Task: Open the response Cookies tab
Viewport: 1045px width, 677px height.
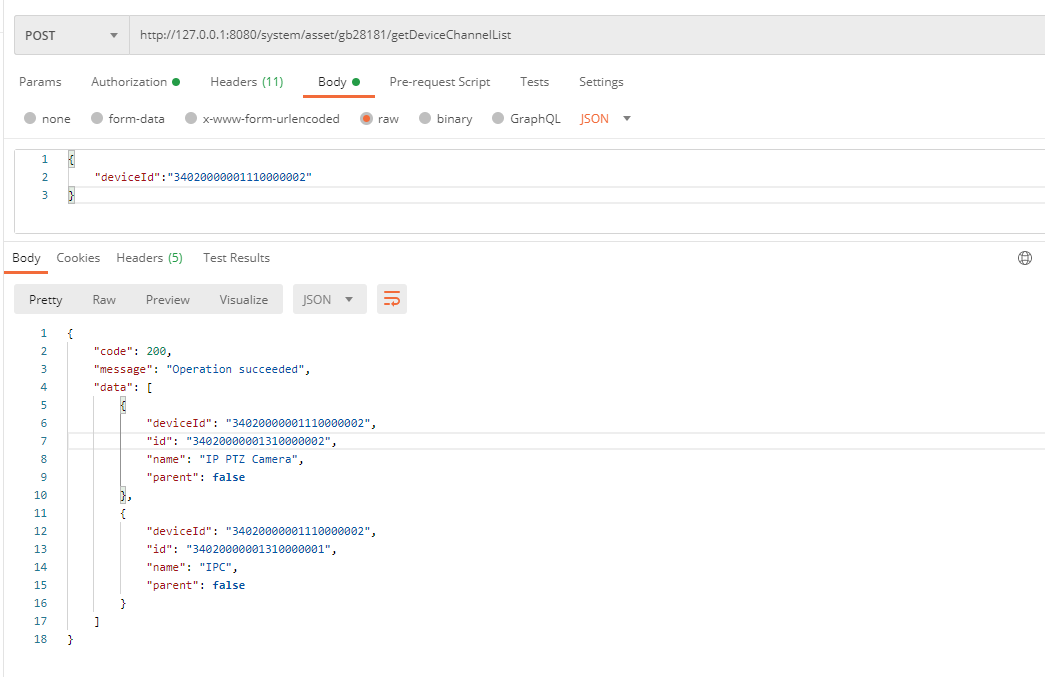Action: coord(78,258)
